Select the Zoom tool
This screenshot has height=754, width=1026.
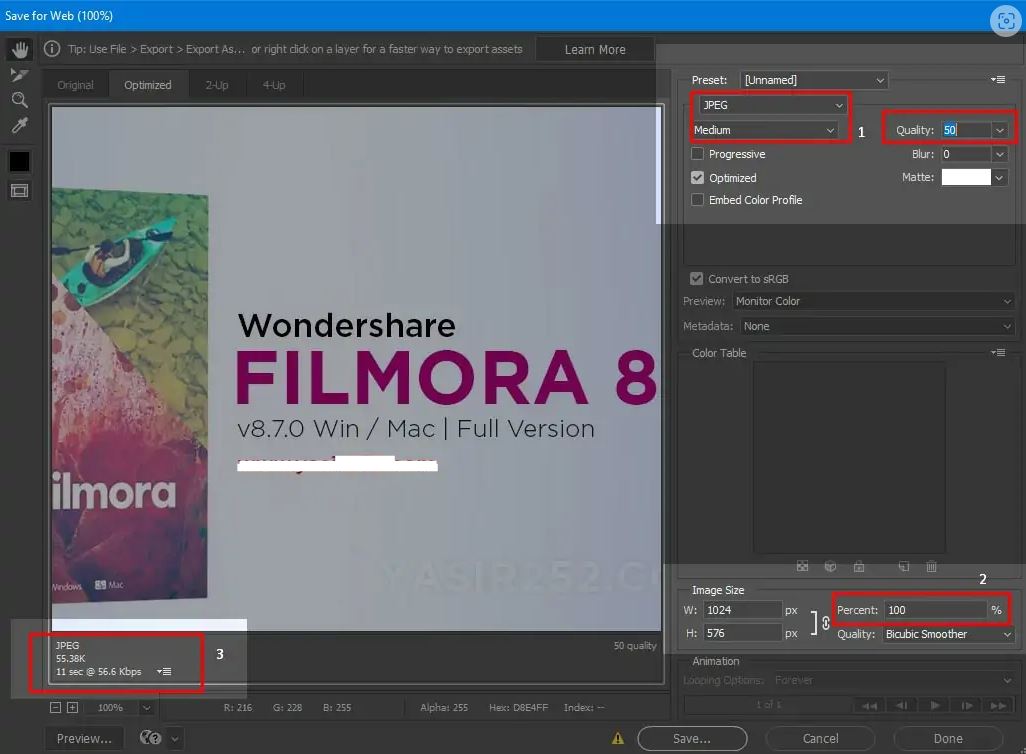(20, 99)
